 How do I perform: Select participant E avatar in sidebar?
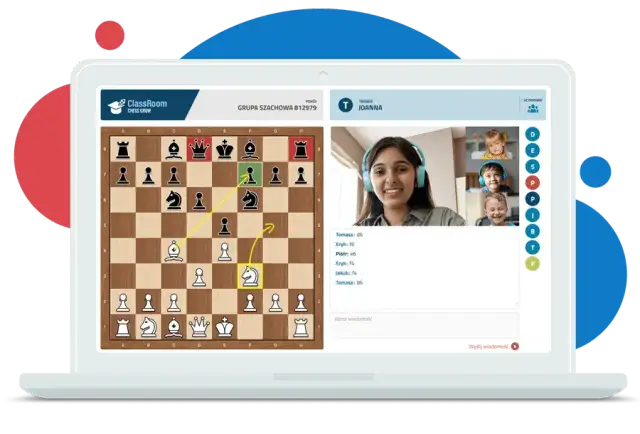pos(533,150)
